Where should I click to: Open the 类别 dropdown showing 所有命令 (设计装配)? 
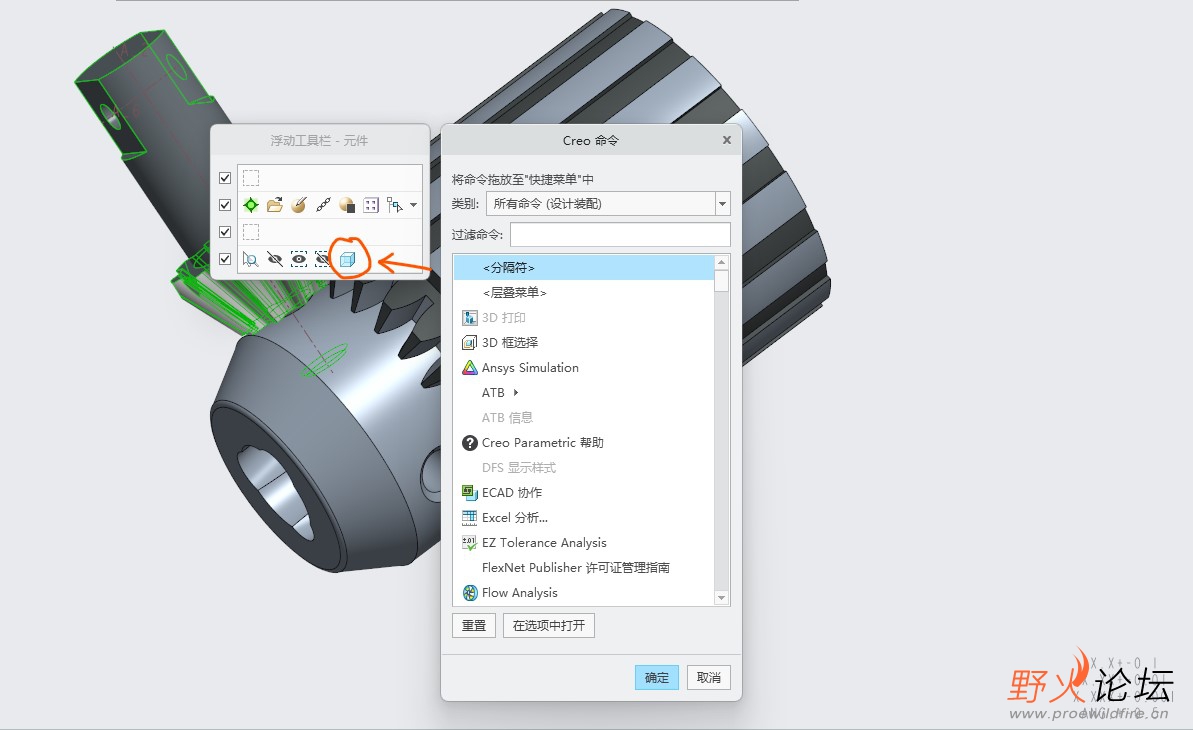click(608, 203)
